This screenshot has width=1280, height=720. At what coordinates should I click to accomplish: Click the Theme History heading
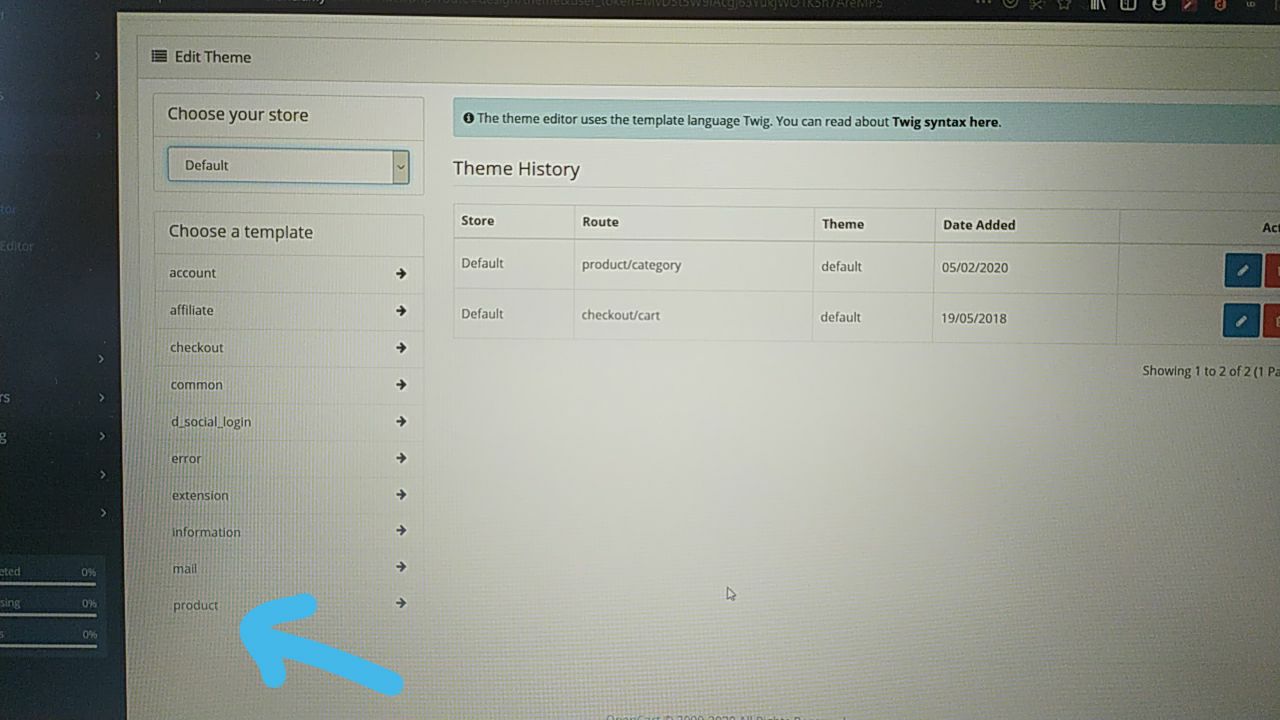pos(516,169)
